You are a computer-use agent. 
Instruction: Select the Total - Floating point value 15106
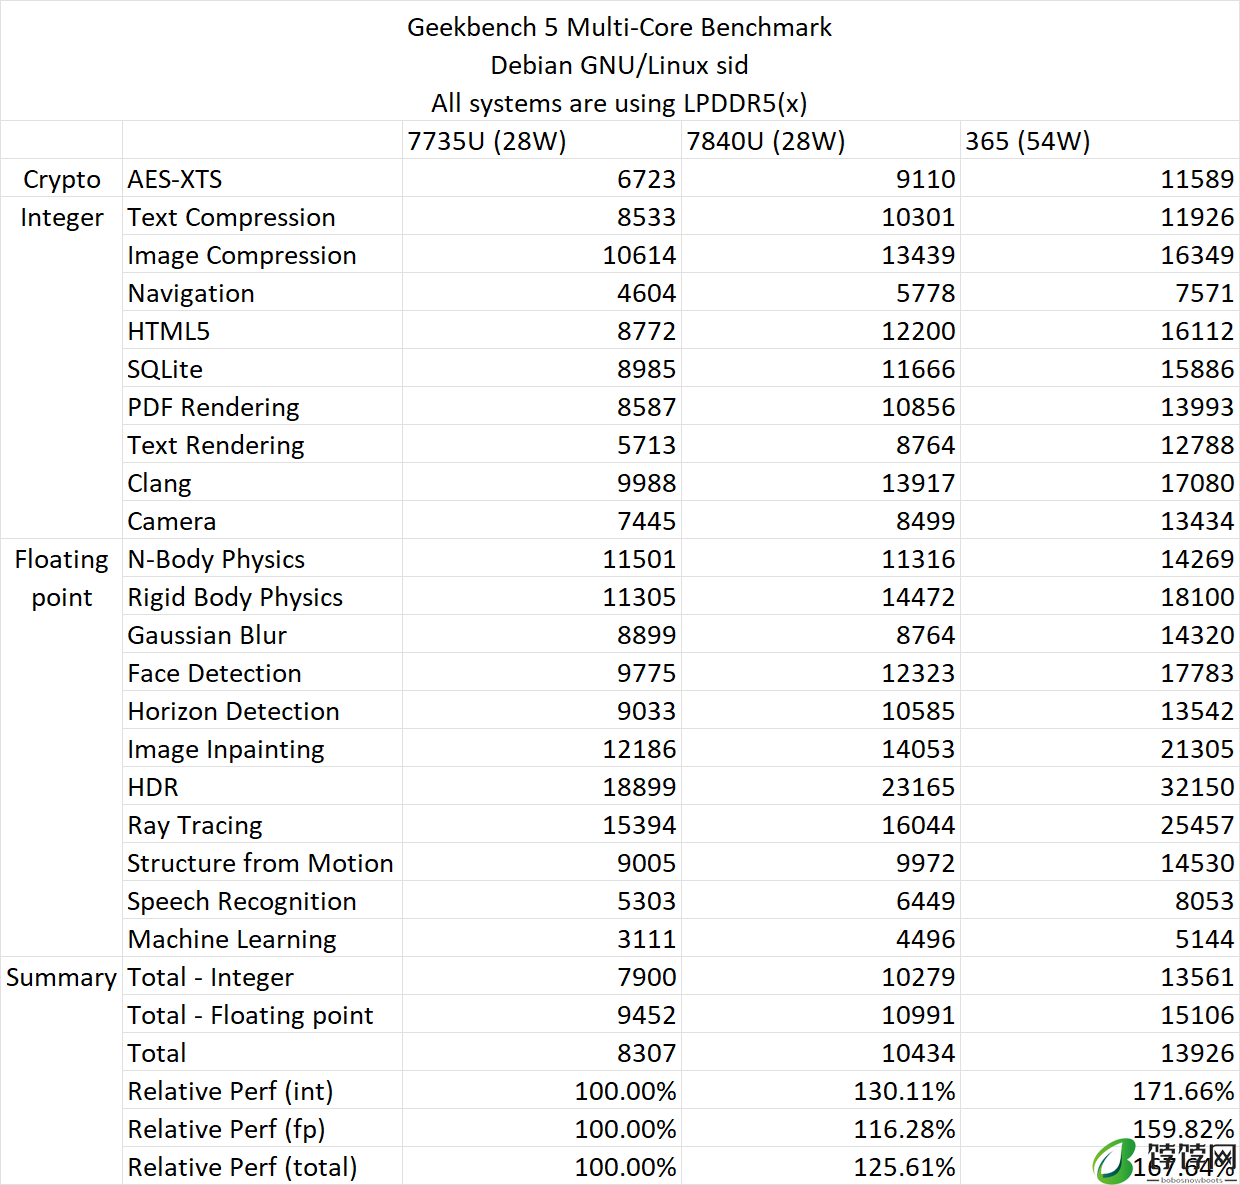(x=1197, y=1015)
